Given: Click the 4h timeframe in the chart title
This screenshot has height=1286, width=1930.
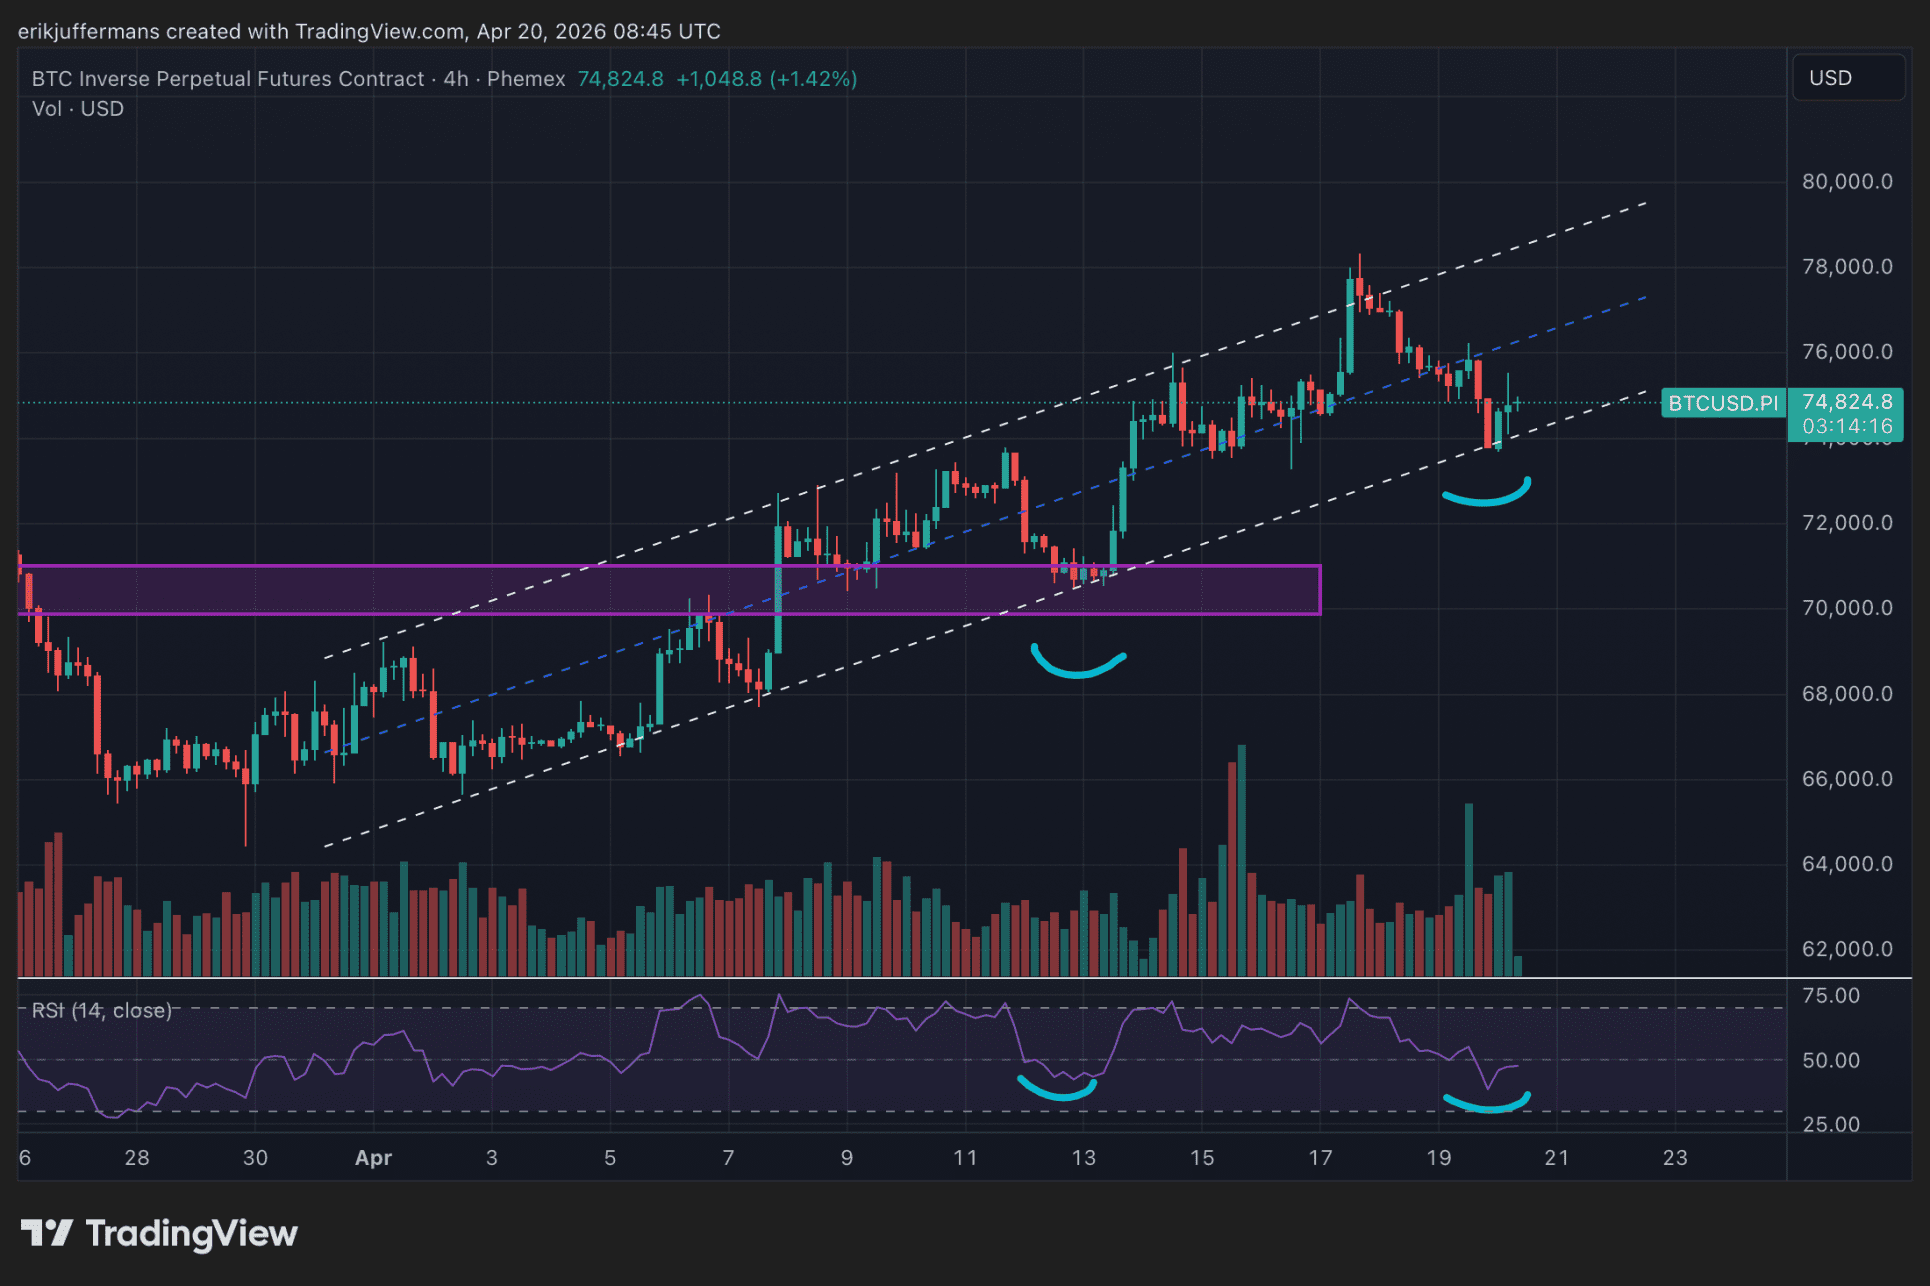Looking at the screenshot, I should tap(455, 79).
